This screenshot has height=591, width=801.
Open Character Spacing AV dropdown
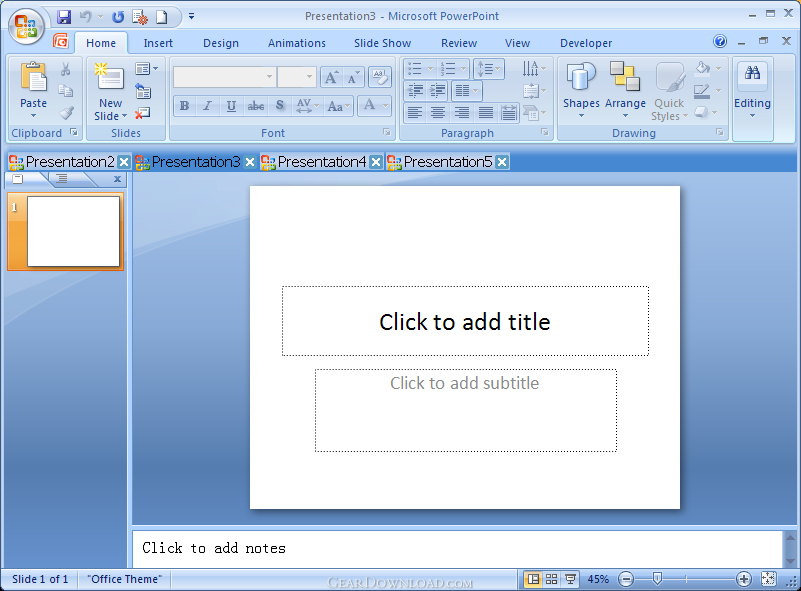(x=308, y=106)
